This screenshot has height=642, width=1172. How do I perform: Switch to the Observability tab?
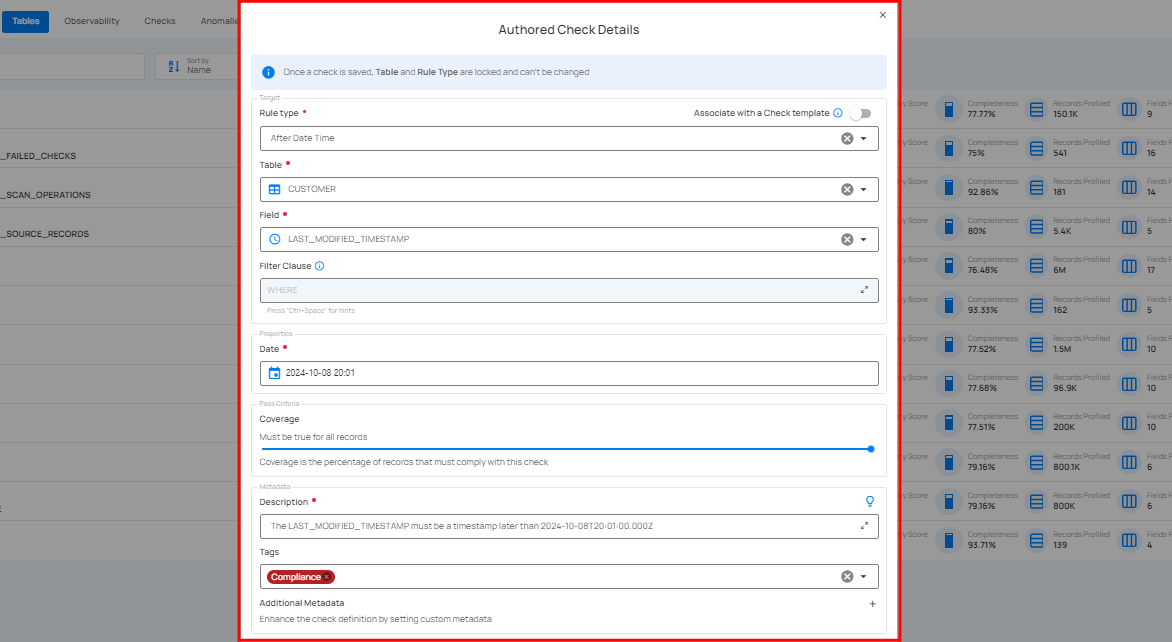(92, 21)
